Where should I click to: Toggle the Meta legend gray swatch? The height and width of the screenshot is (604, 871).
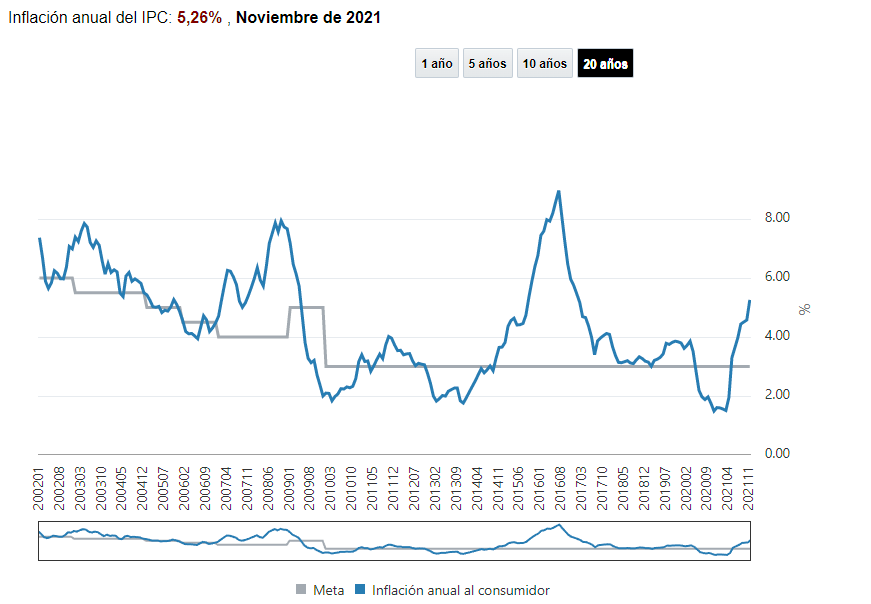tap(301, 589)
